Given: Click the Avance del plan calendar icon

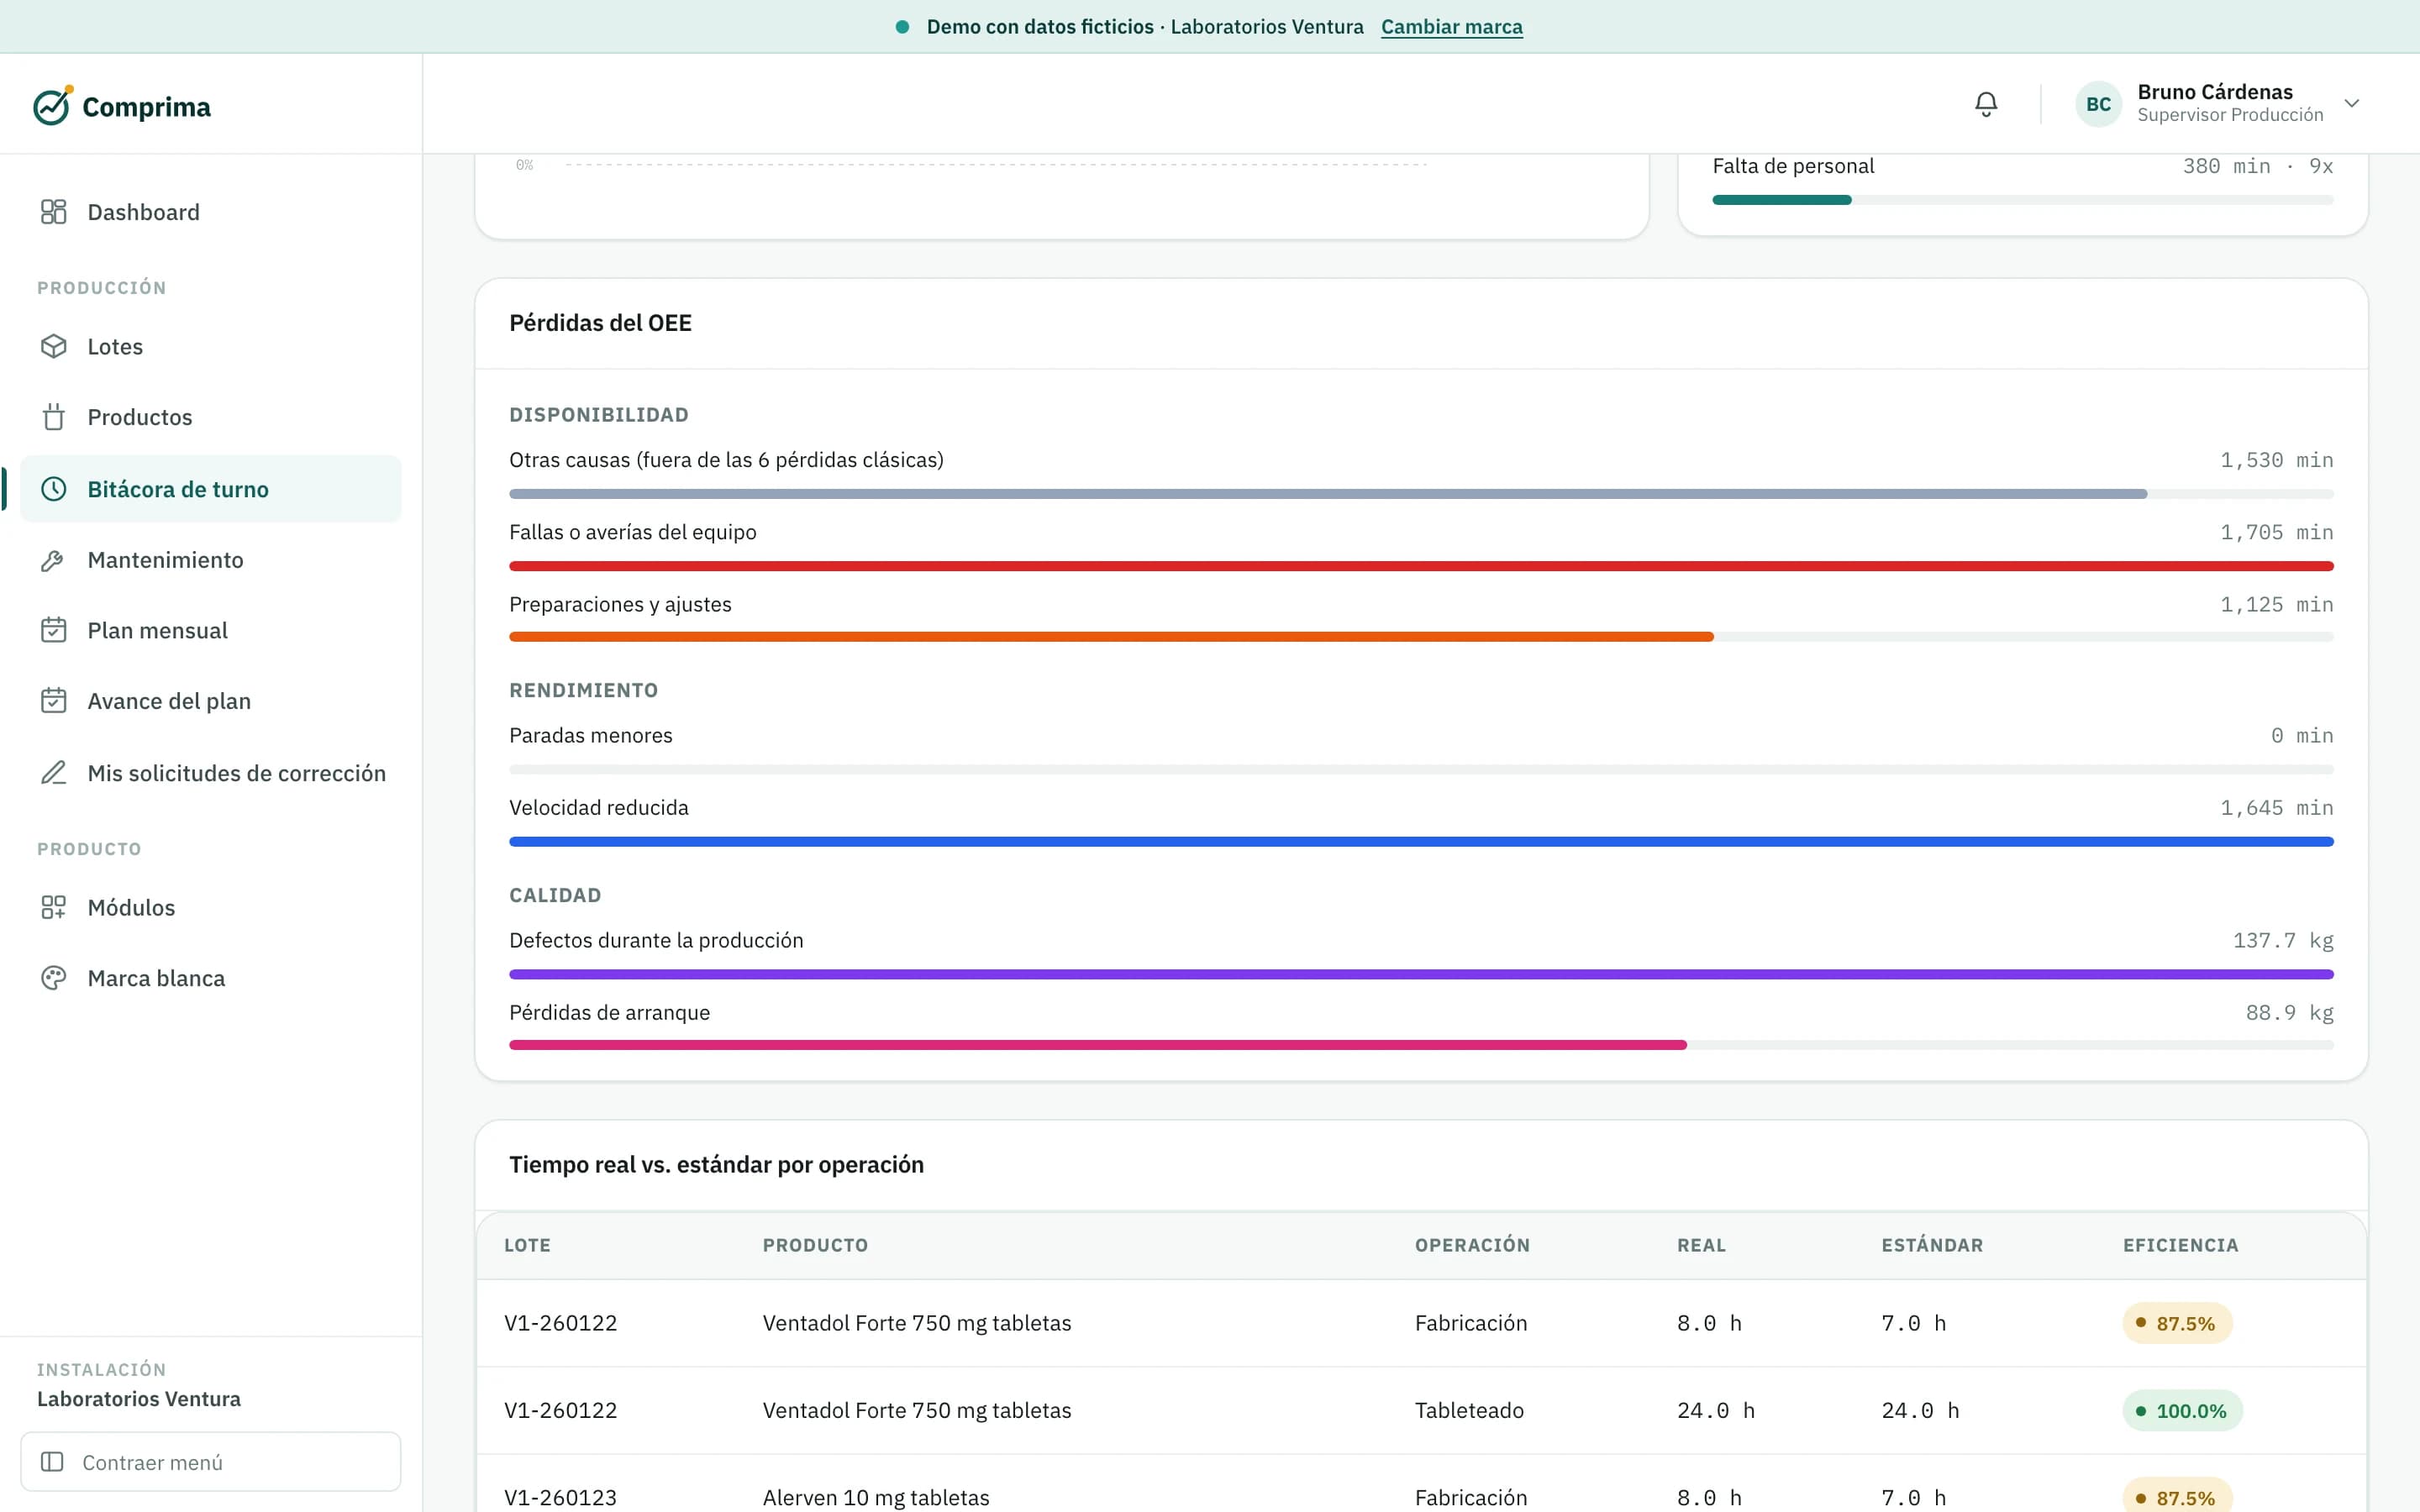Looking at the screenshot, I should click(54, 701).
